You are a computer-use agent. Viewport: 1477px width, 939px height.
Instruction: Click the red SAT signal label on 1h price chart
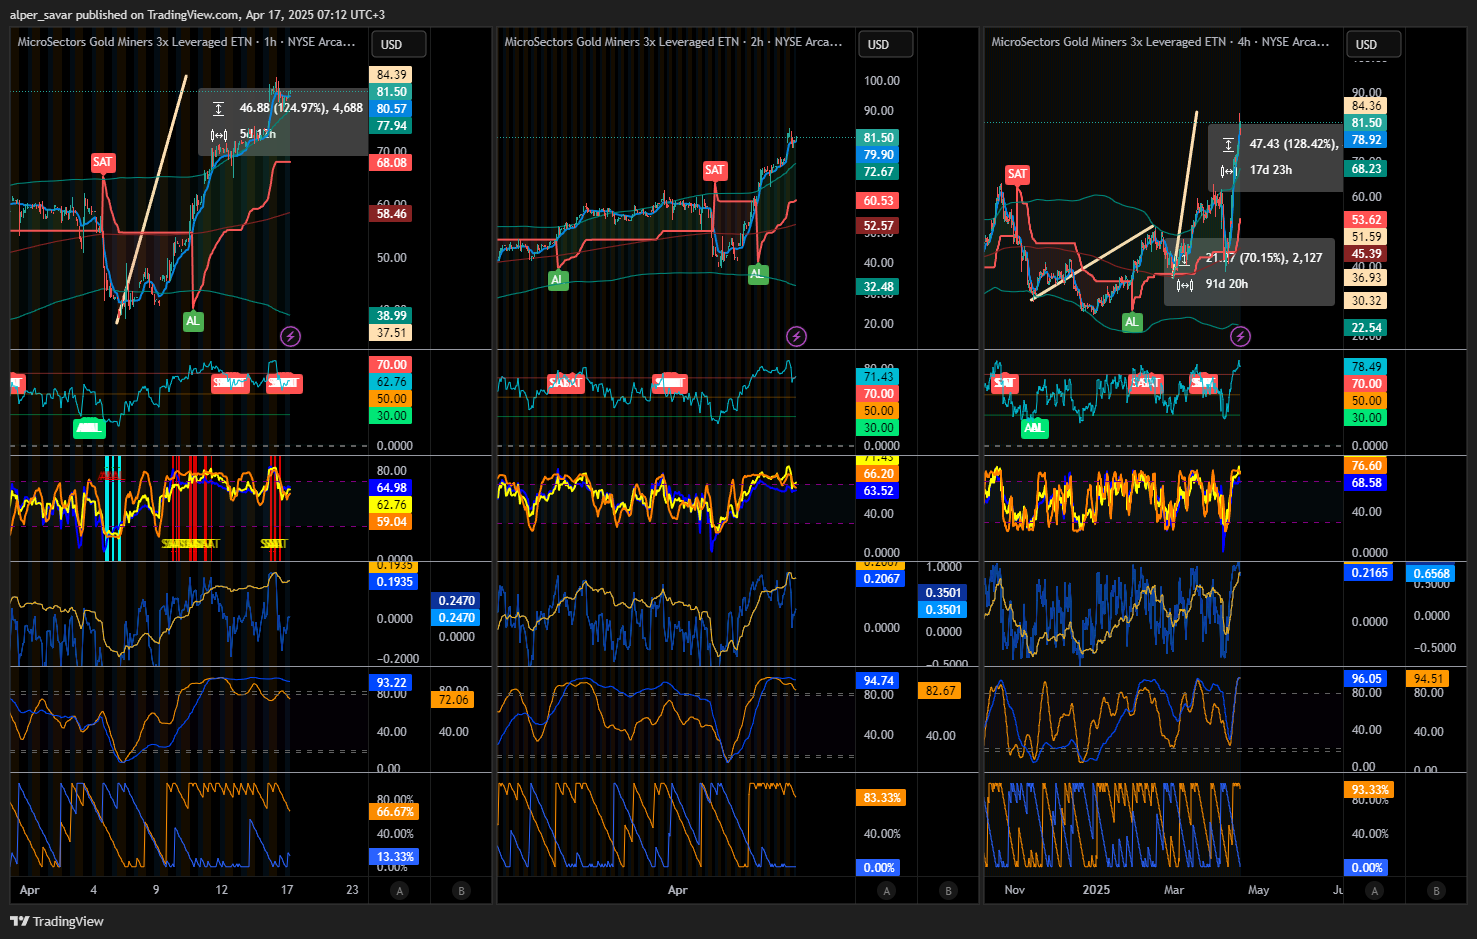102,162
